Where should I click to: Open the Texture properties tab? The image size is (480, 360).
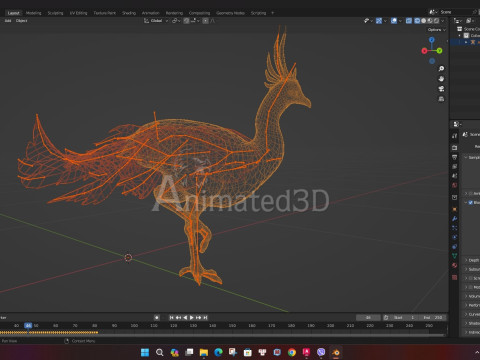454,277
